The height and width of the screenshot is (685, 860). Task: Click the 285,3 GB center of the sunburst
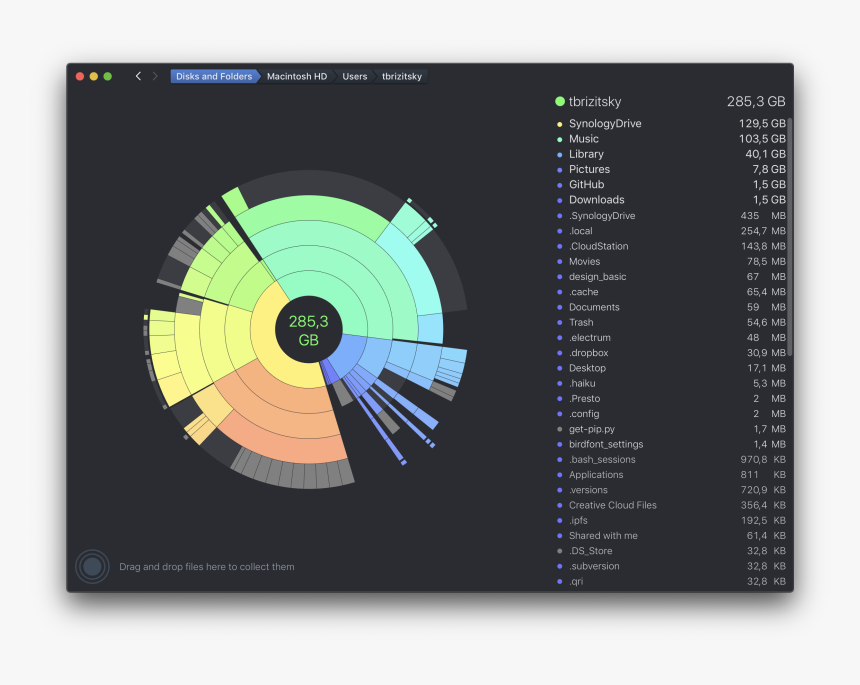[309, 330]
